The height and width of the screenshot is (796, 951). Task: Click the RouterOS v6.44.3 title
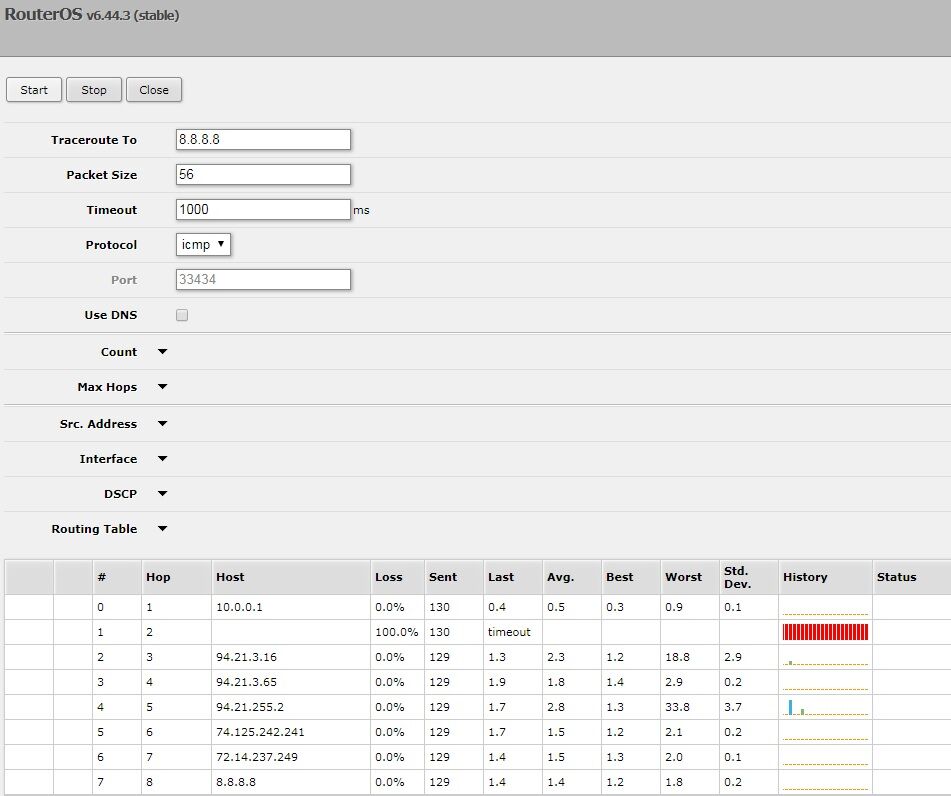tap(92, 15)
